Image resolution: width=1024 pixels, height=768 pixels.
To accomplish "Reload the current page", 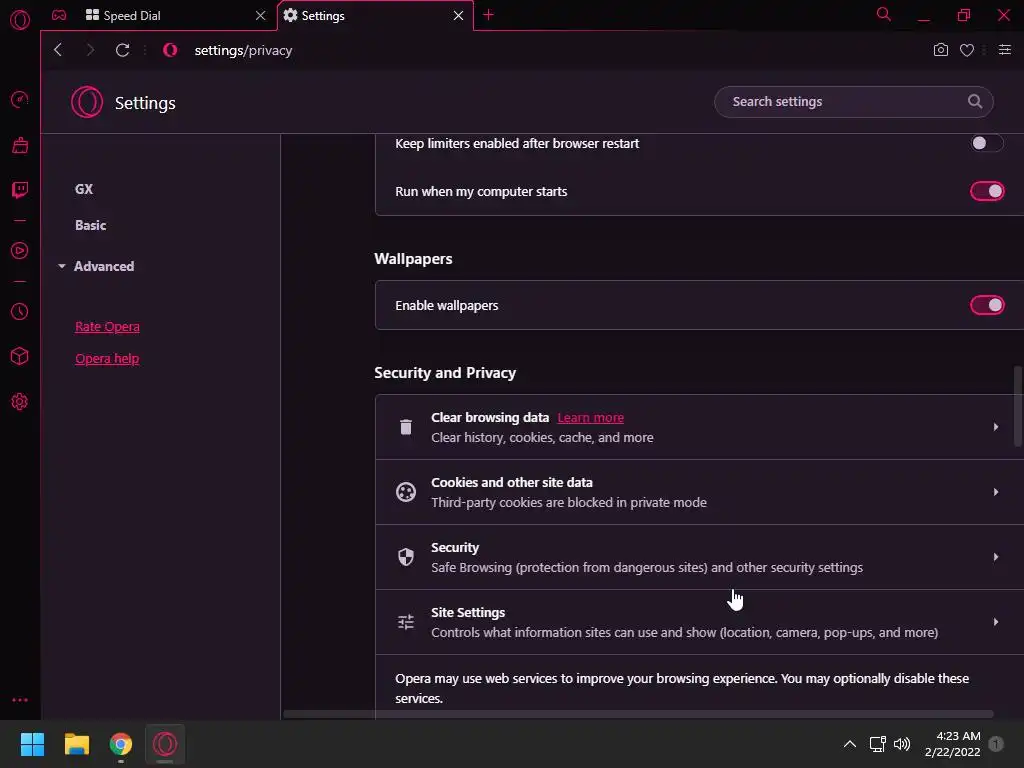I will (122, 50).
